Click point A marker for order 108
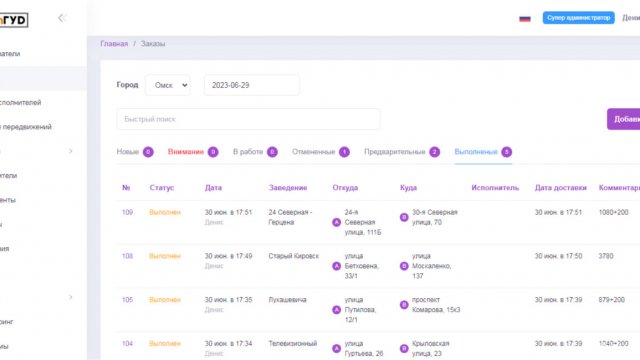 point(336,266)
